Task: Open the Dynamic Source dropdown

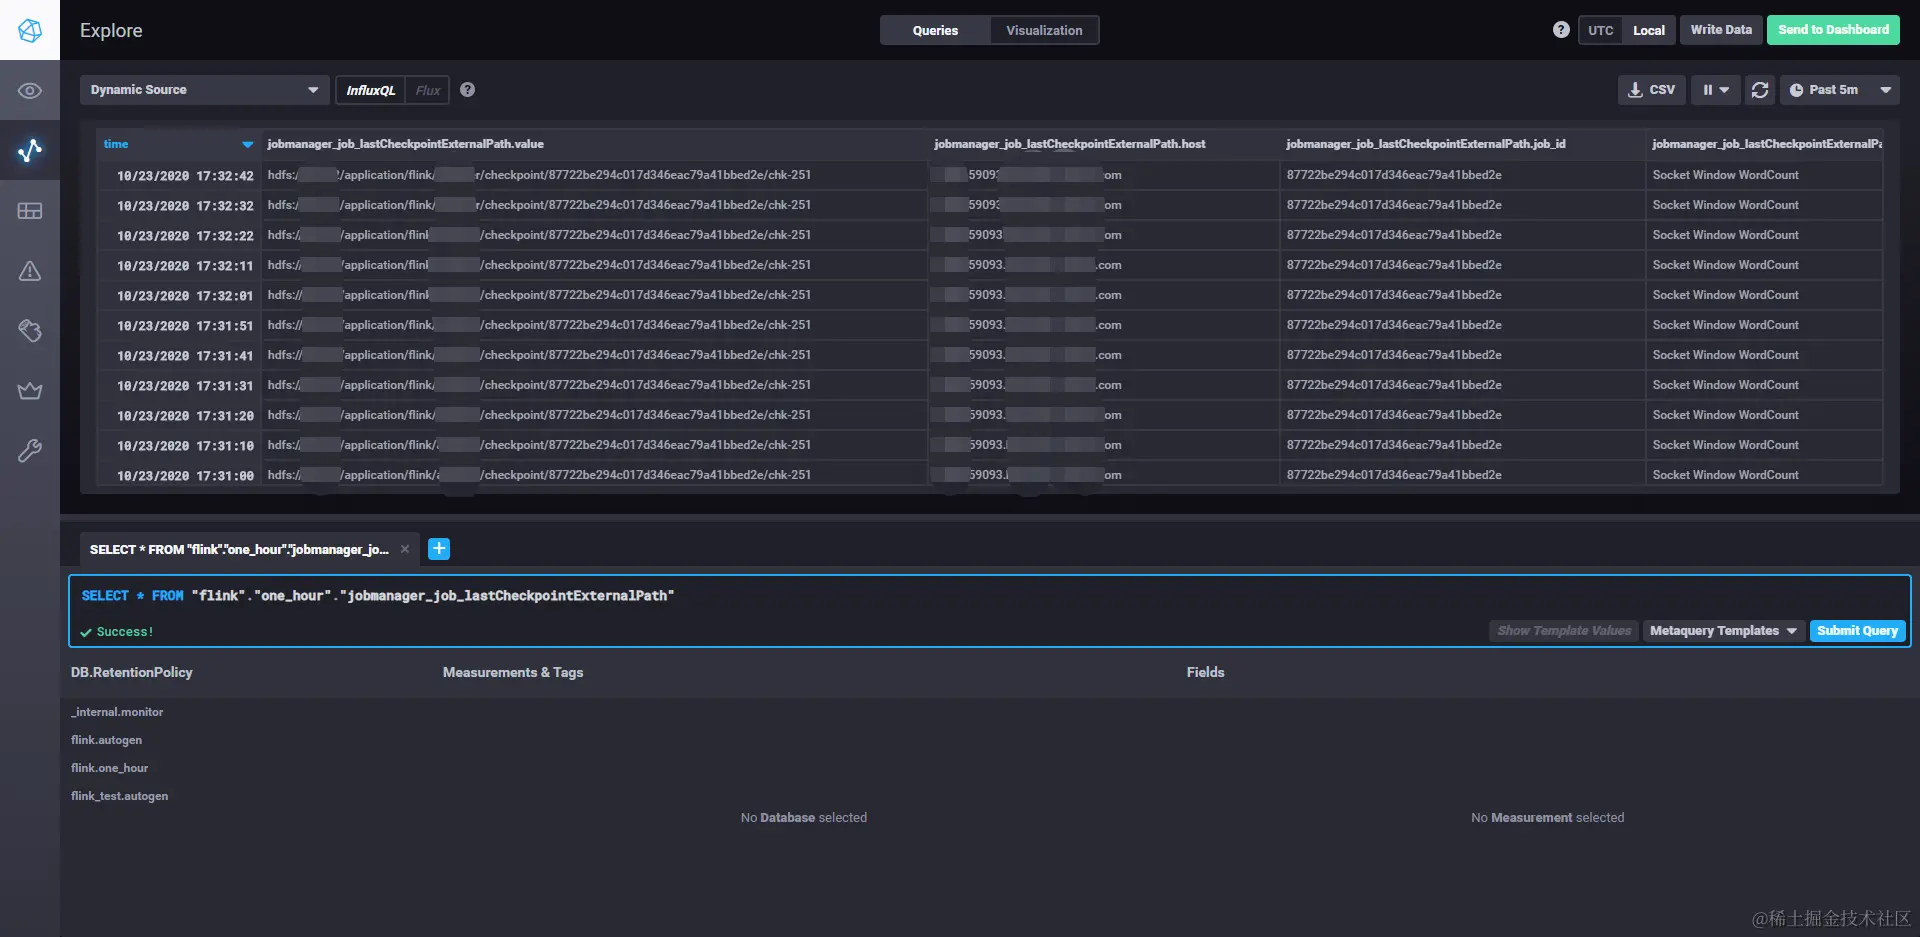Action: [205, 90]
